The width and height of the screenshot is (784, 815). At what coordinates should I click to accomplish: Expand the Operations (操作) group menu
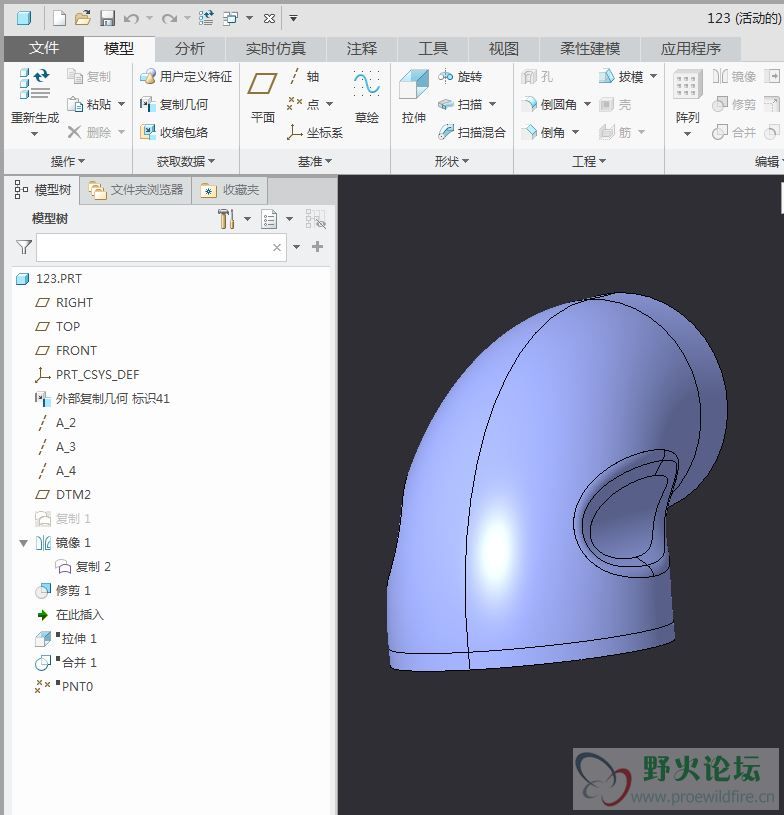tap(68, 161)
